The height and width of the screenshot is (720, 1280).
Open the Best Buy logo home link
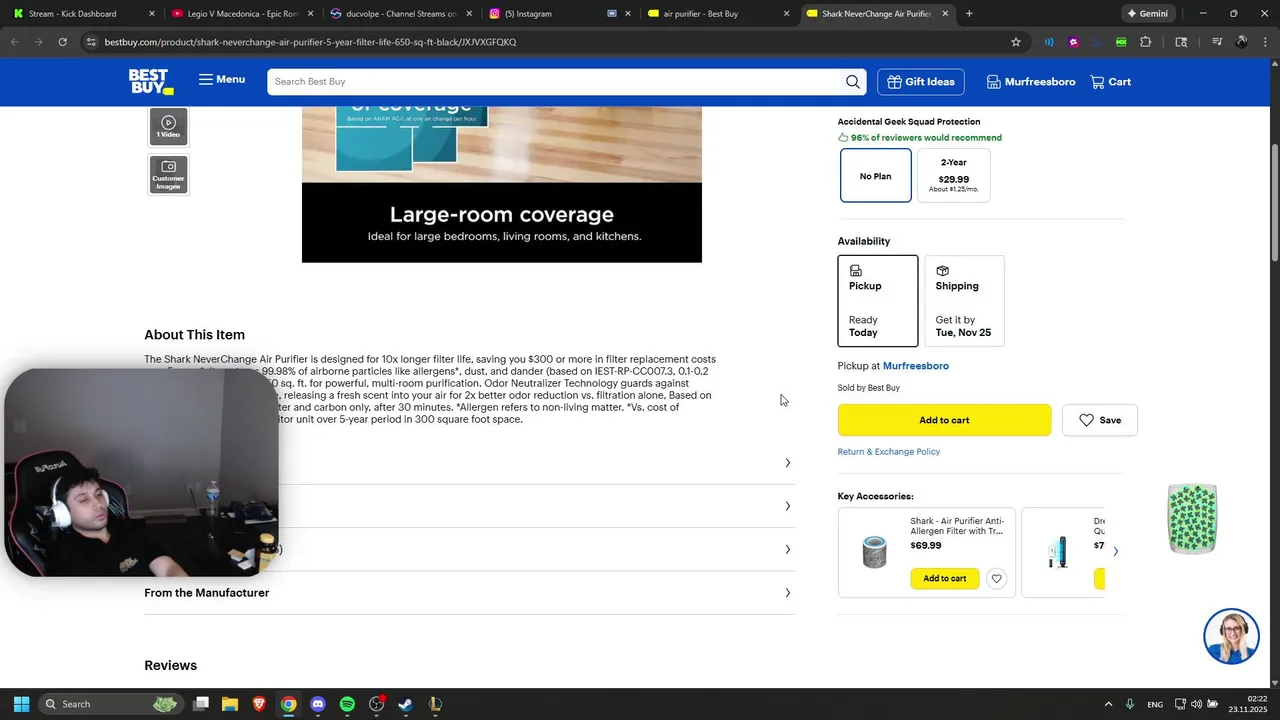coord(150,82)
